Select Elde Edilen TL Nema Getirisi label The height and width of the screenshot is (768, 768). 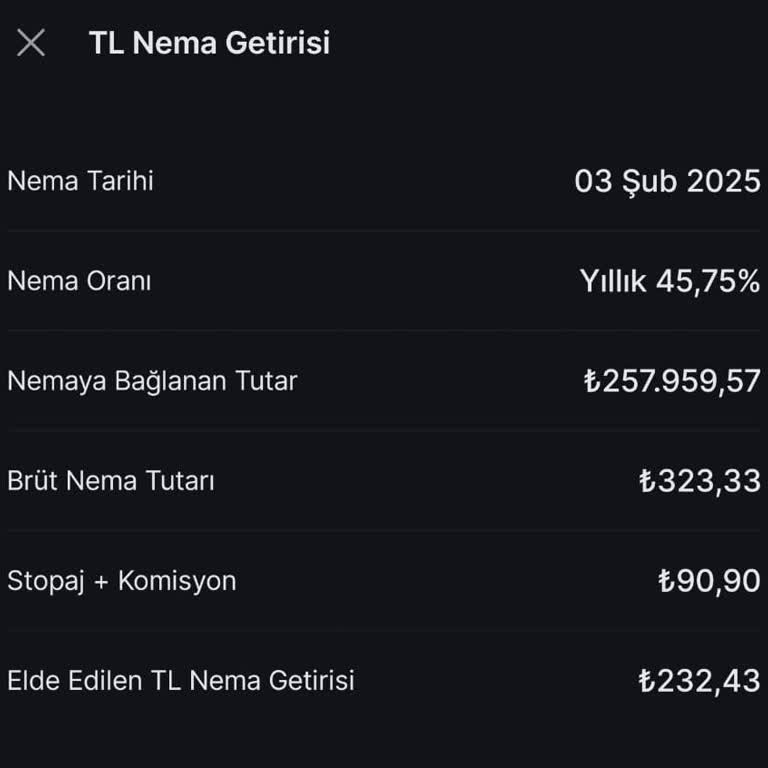(181, 681)
